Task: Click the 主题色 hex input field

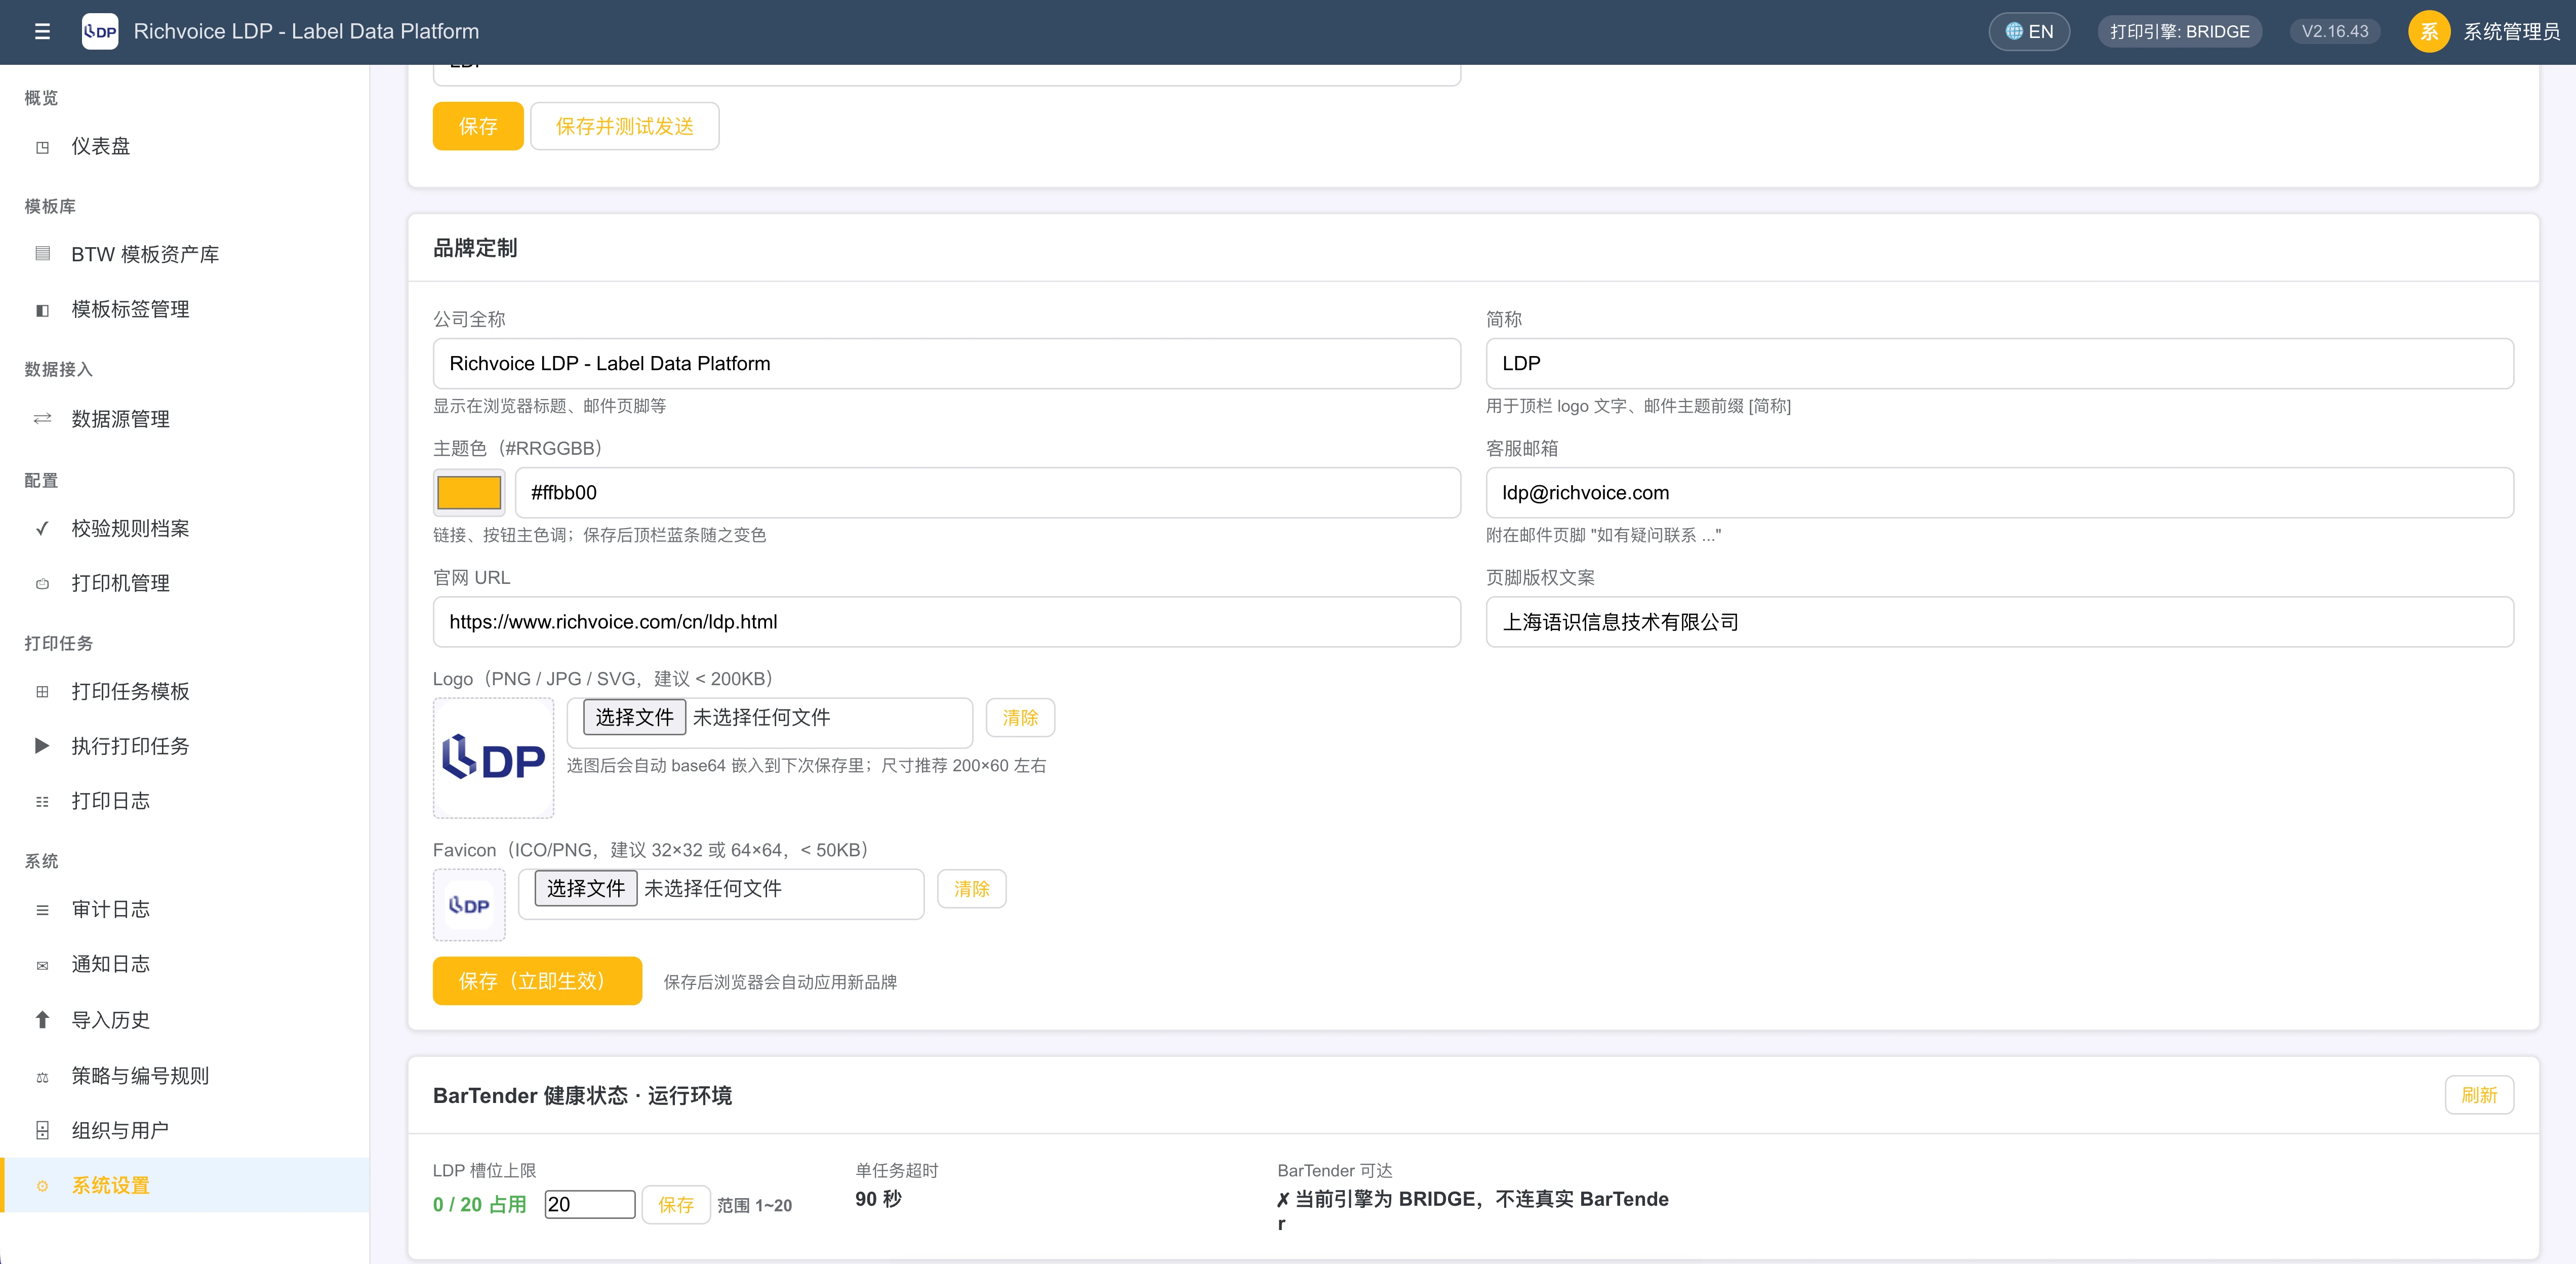Action: click(x=988, y=493)
